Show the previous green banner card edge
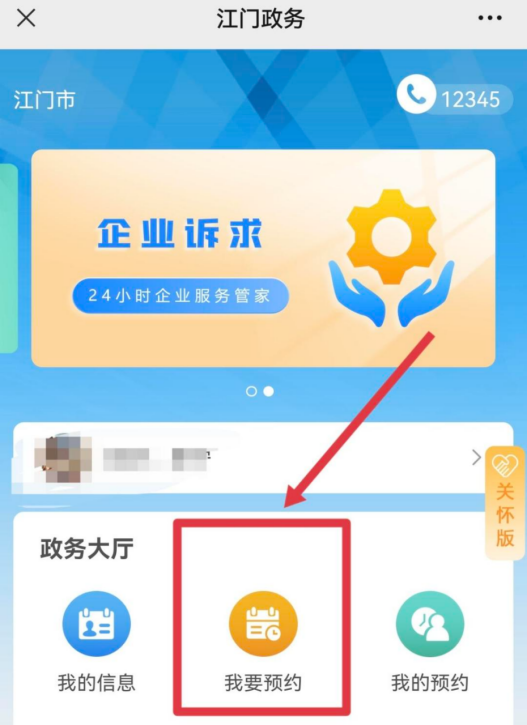The image size is (527, 725). coord(9,258)
